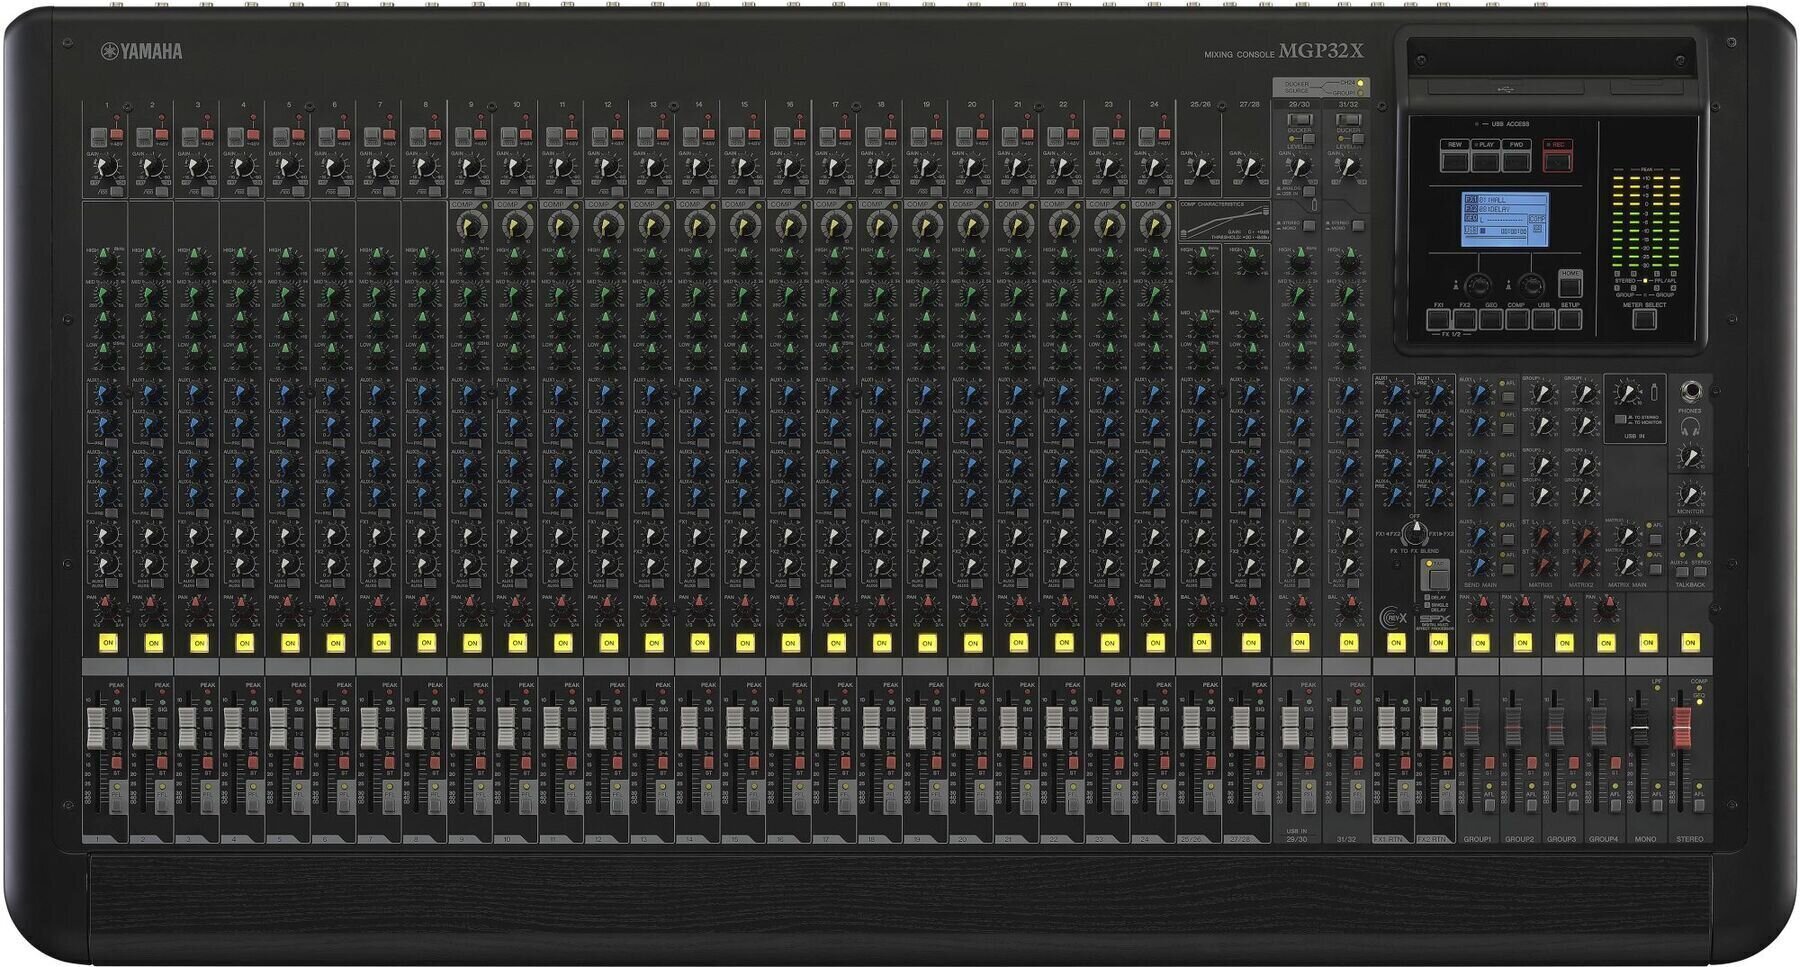Click the PHONES level knob

1690,457
